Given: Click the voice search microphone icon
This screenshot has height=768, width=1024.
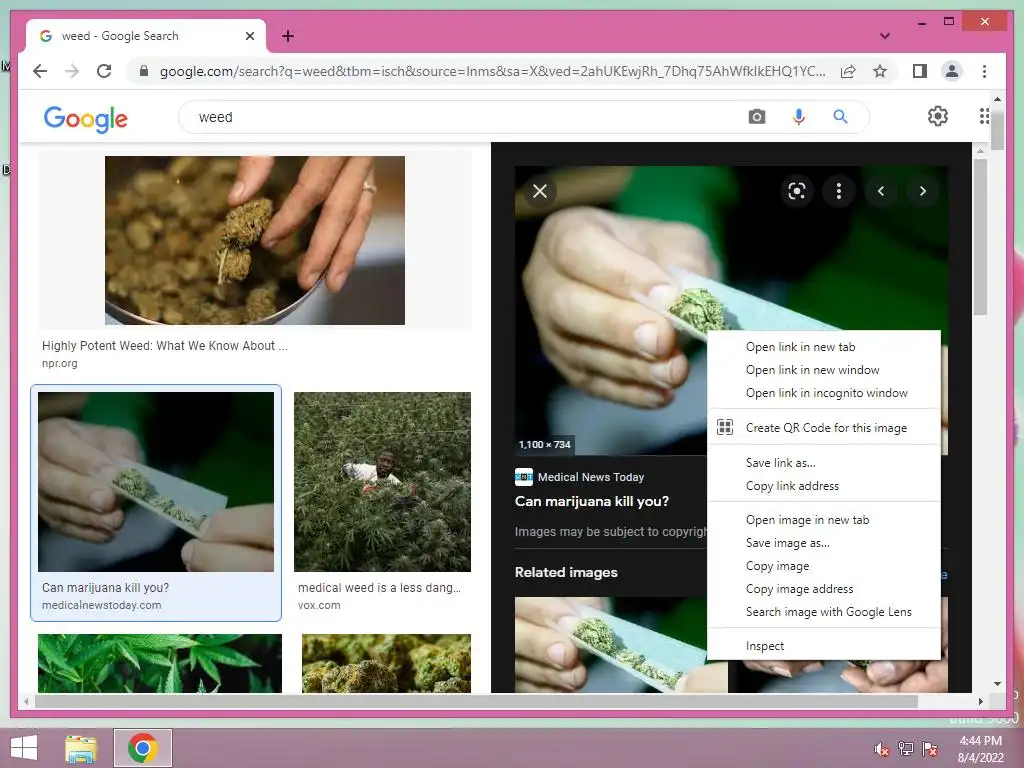Looking at the screenshot, I should [799, 117].
